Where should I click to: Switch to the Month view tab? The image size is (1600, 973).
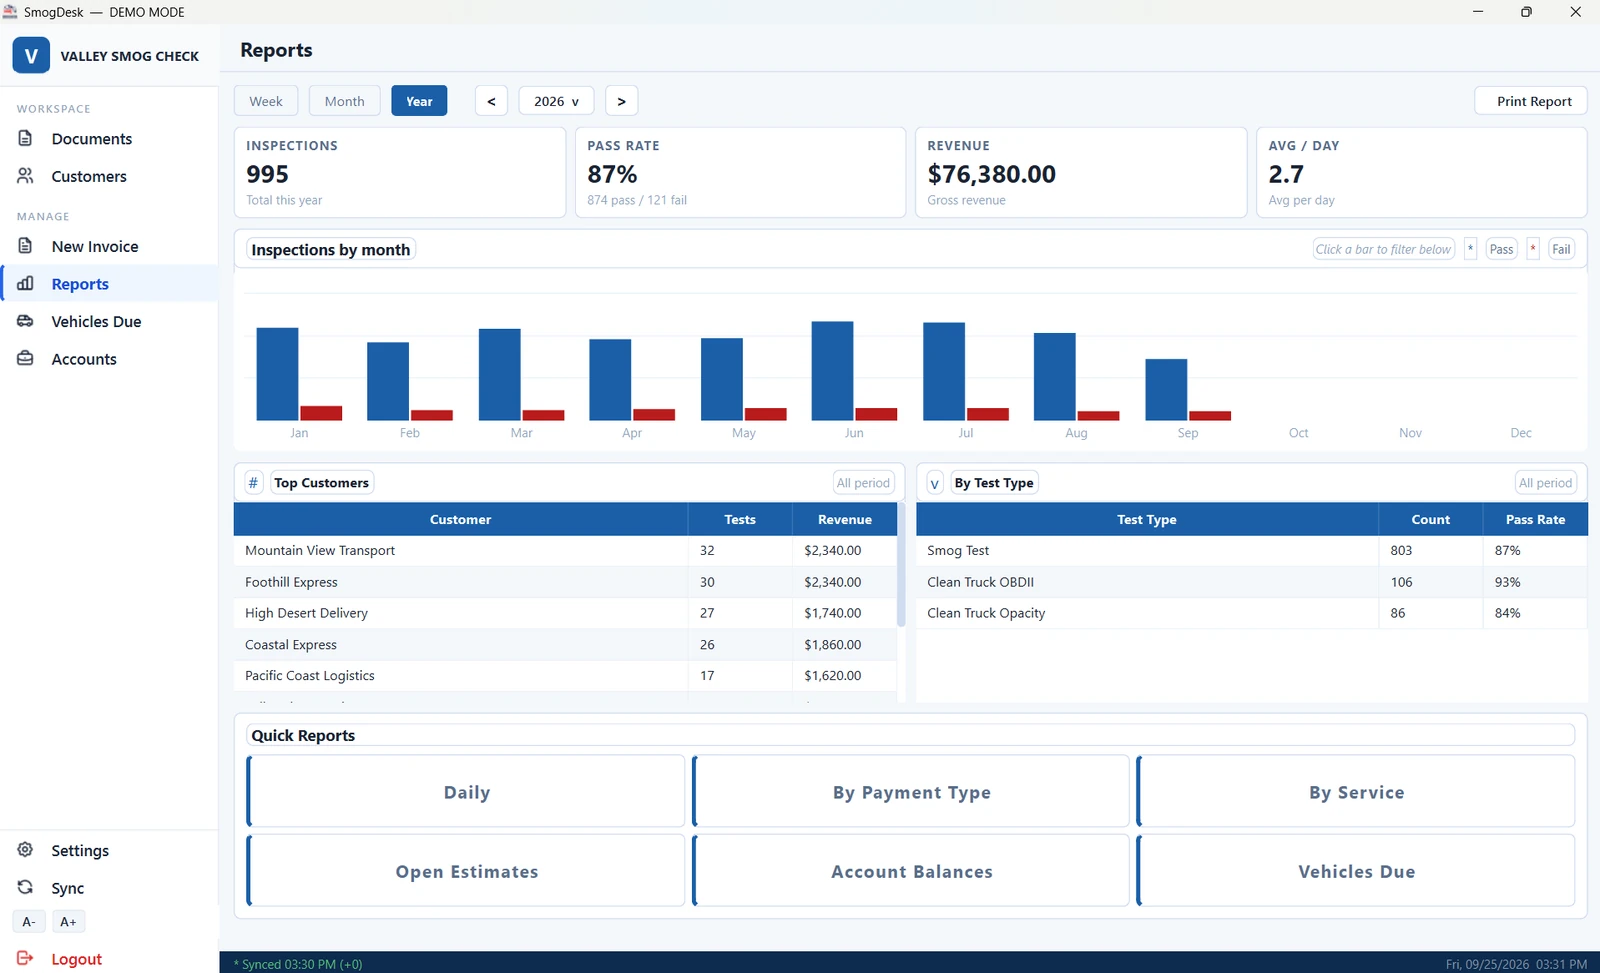(x=345, y=101)
